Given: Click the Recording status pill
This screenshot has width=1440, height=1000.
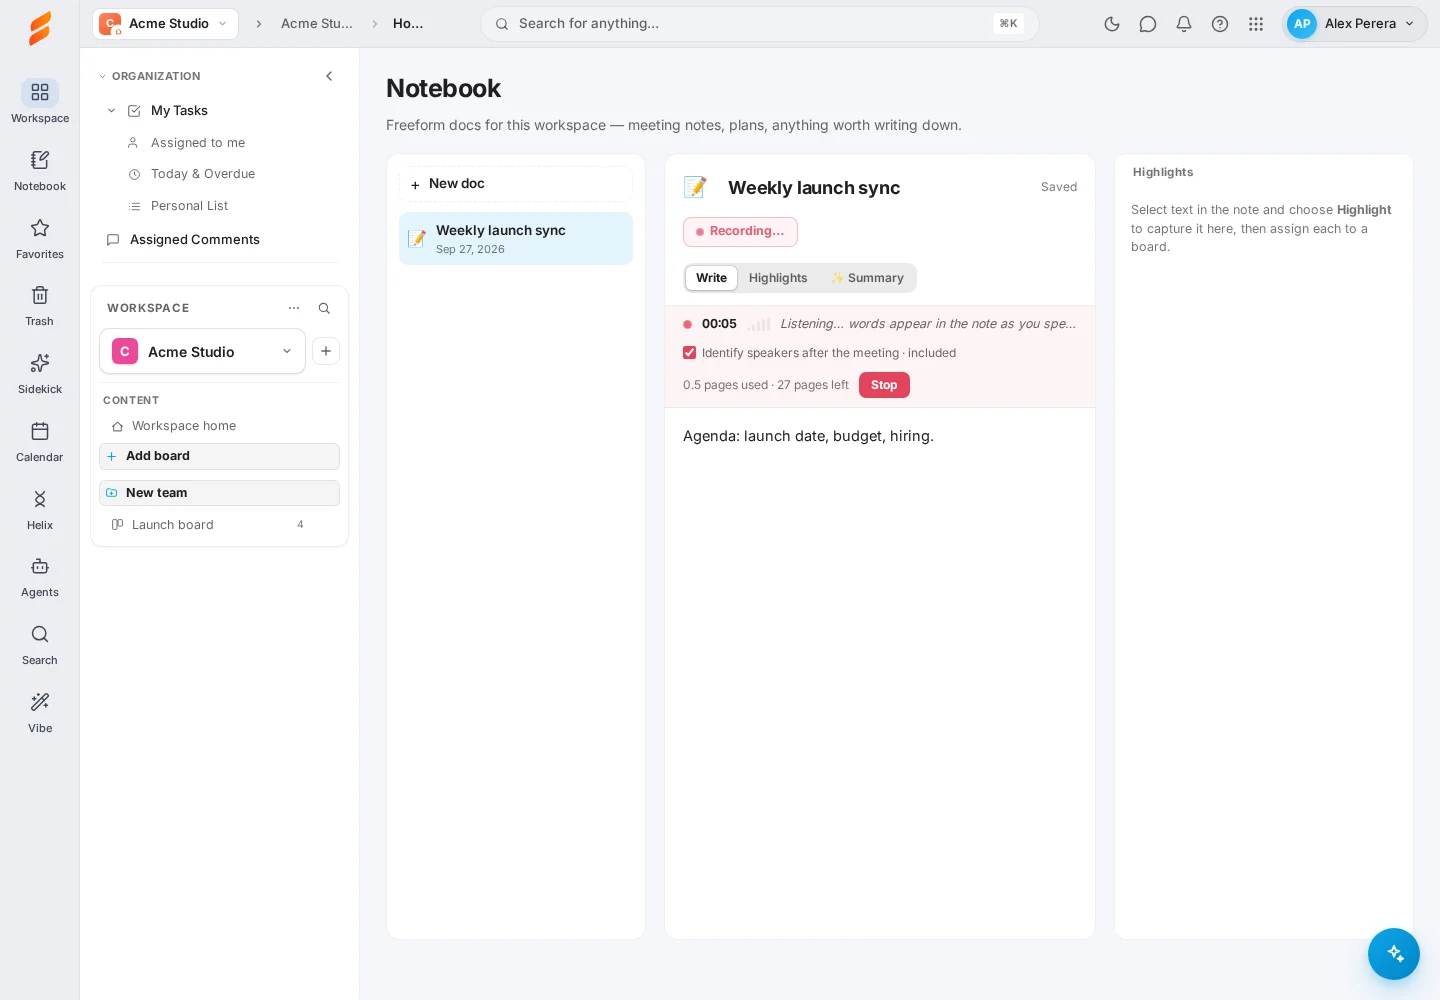Looking at the screenshot, I should coord(740,232).
